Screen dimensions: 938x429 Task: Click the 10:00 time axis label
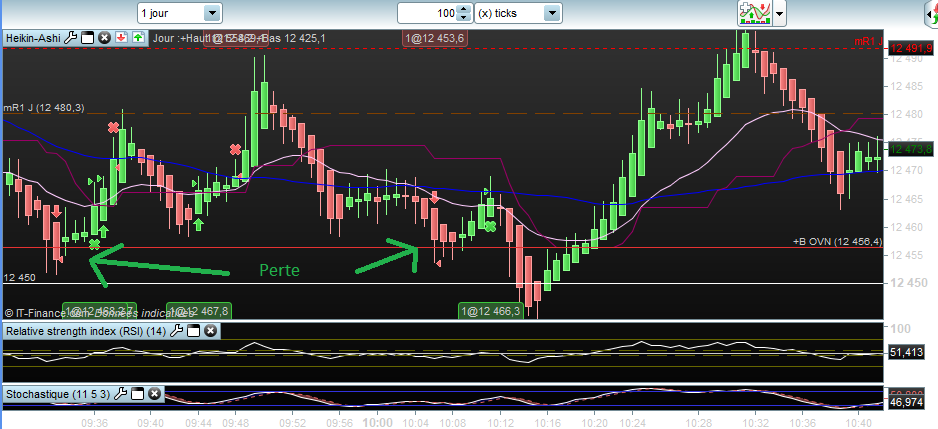point(377,422)
